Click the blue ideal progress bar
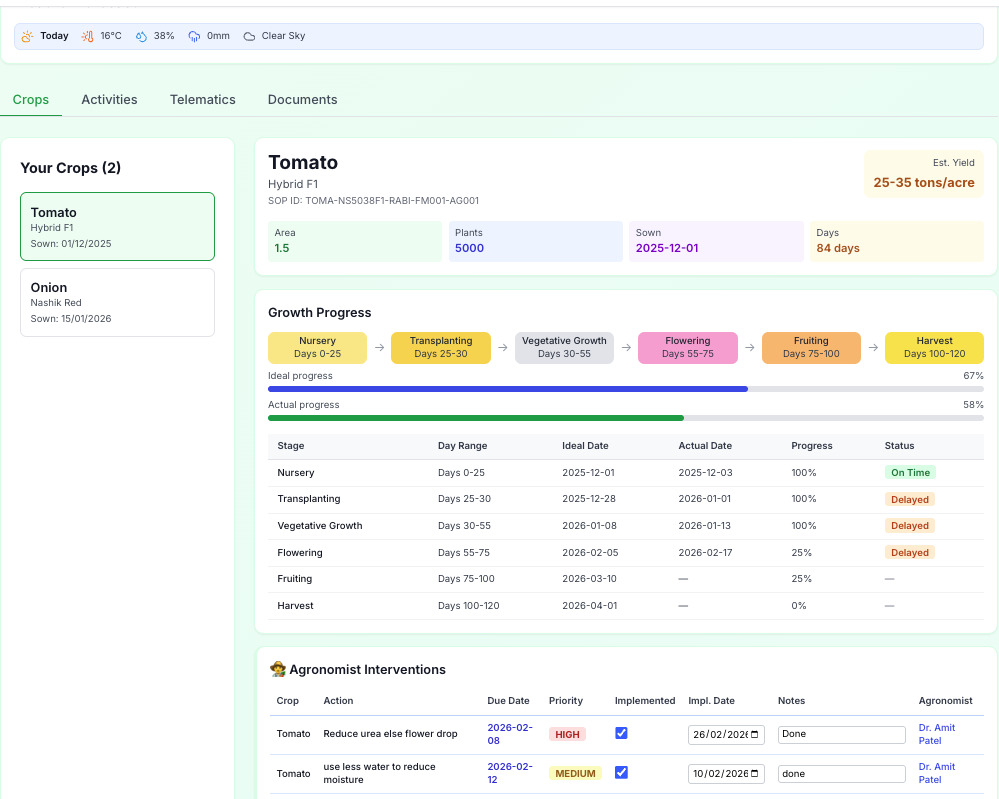 coord(508,389)
